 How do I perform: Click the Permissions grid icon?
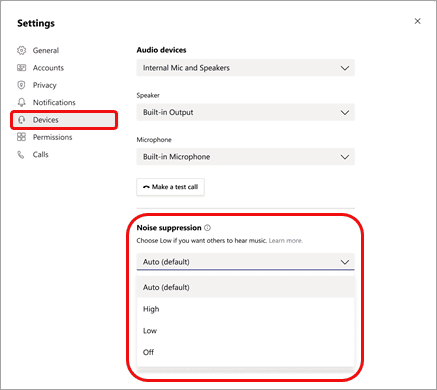pos(21,137)
